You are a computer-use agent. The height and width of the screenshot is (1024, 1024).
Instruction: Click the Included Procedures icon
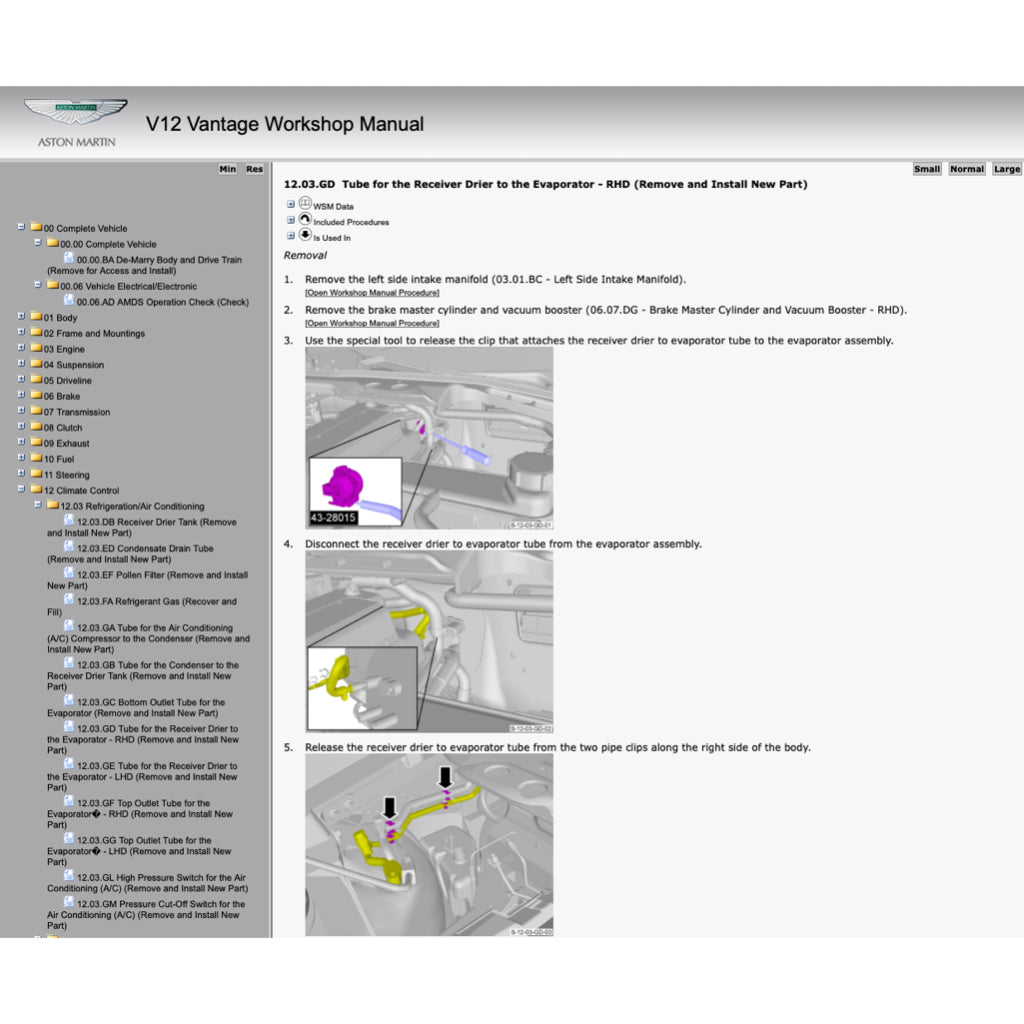305,219
